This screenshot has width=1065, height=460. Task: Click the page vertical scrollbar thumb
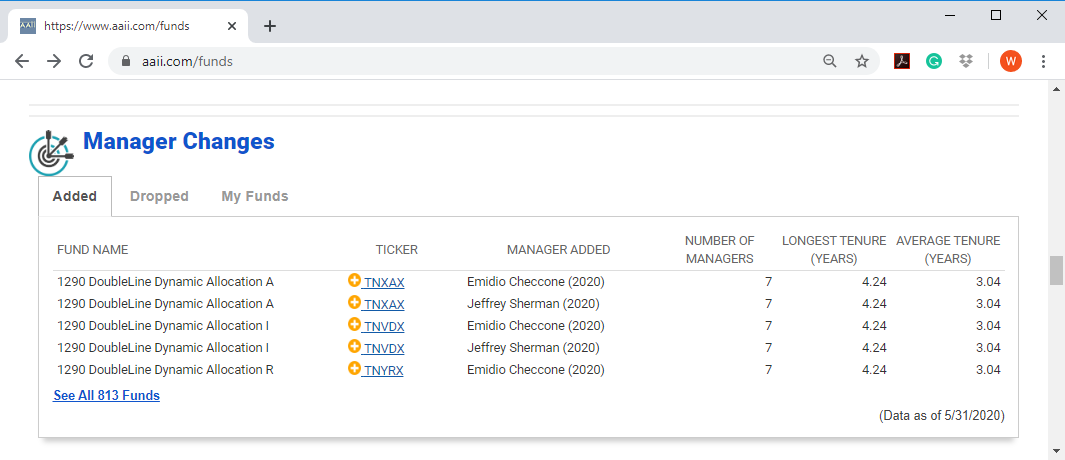coord(1056,270)
